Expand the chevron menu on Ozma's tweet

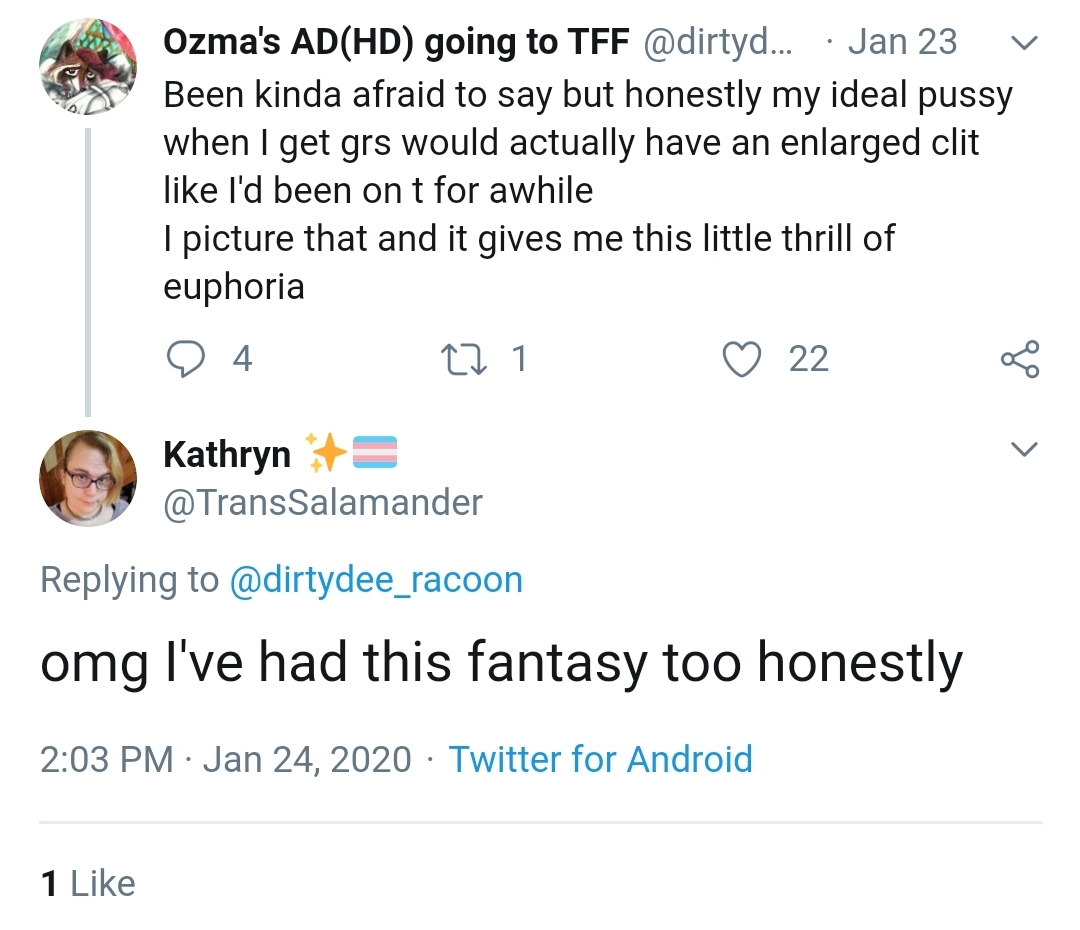coord(1024,43)
